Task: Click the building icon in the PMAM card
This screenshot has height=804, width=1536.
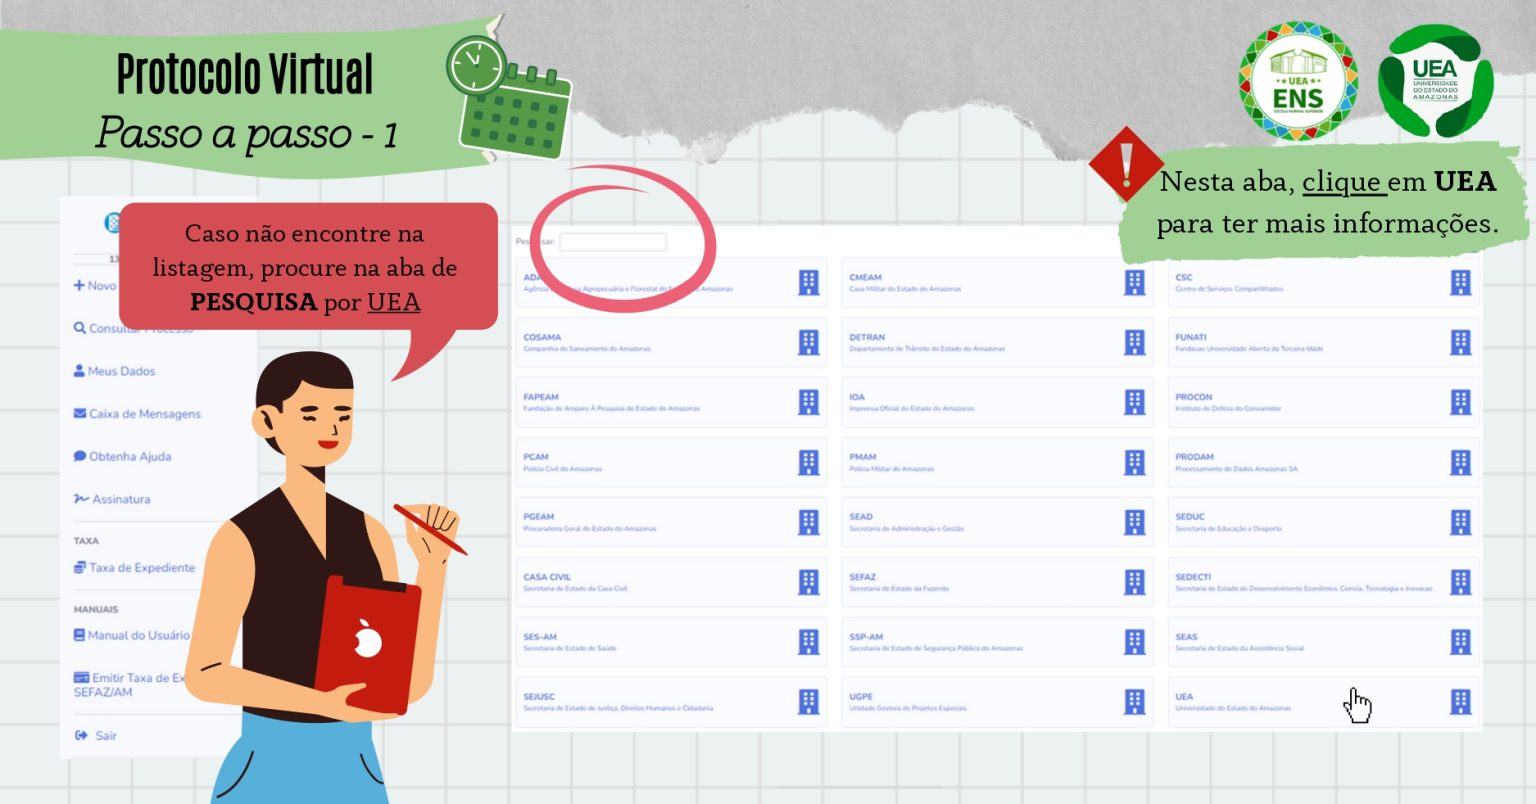Action: click(x=1134, y=462)
